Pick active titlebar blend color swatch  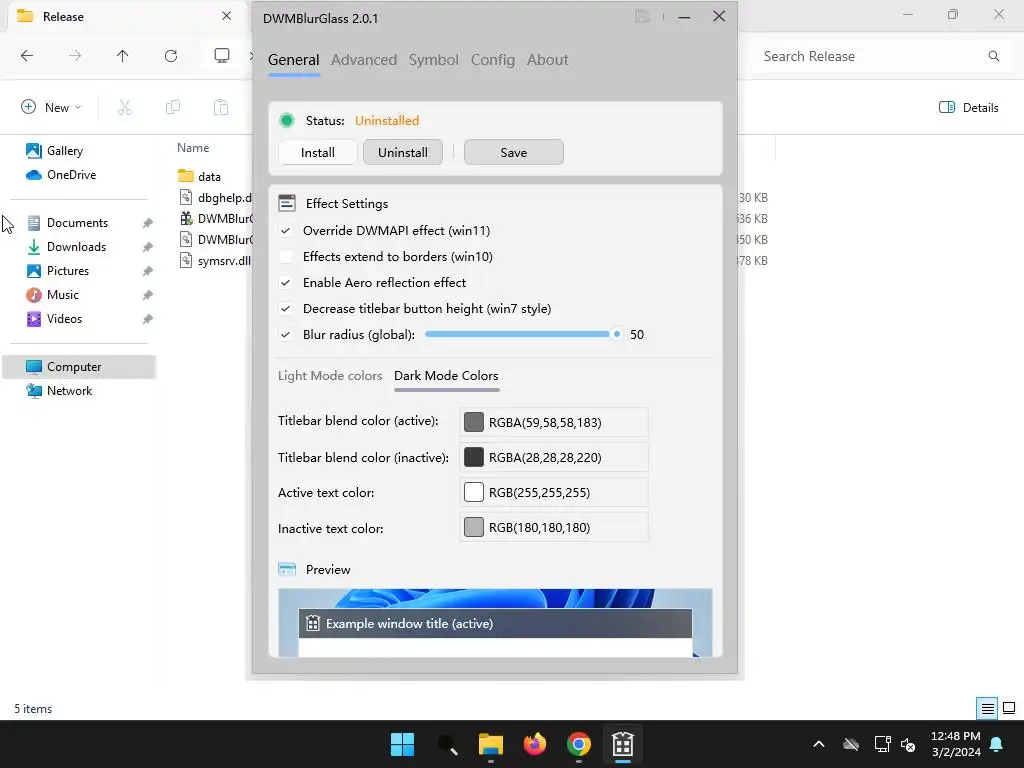(473, 422)
